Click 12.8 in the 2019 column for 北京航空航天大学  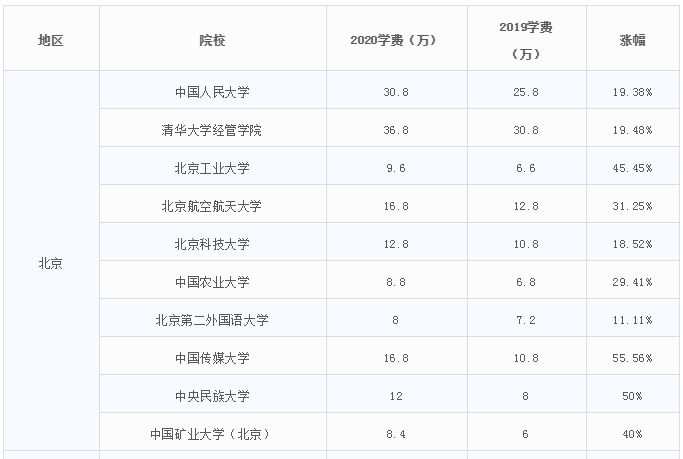pos(526,206)
